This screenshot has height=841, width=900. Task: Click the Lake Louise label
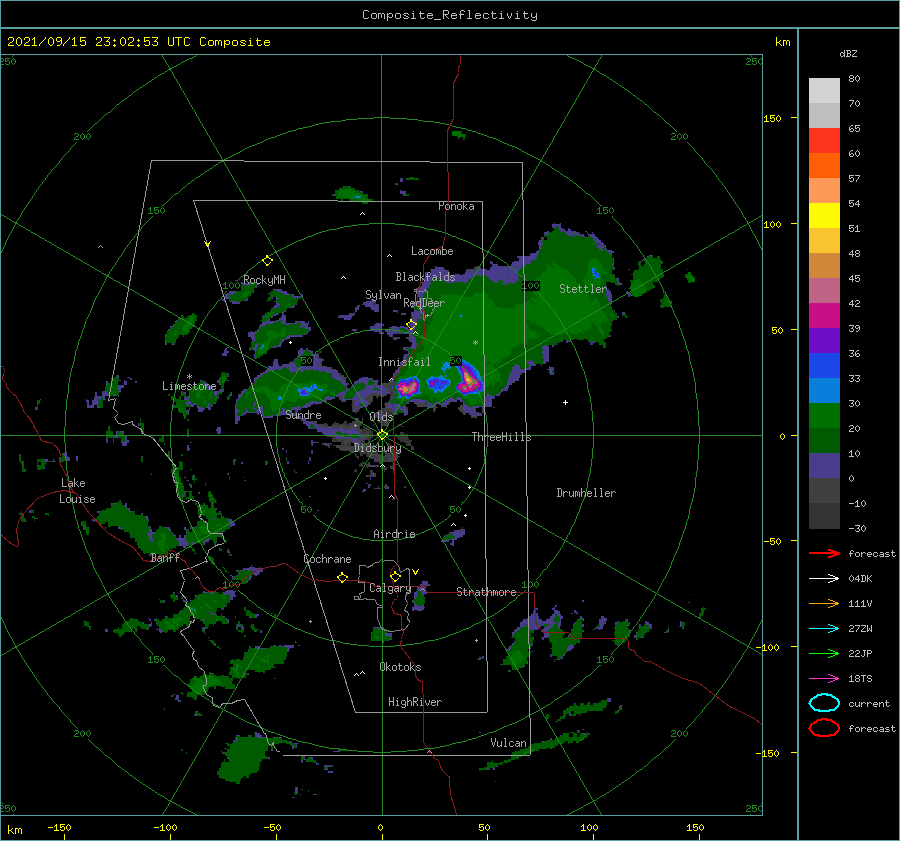pos(78,491)
